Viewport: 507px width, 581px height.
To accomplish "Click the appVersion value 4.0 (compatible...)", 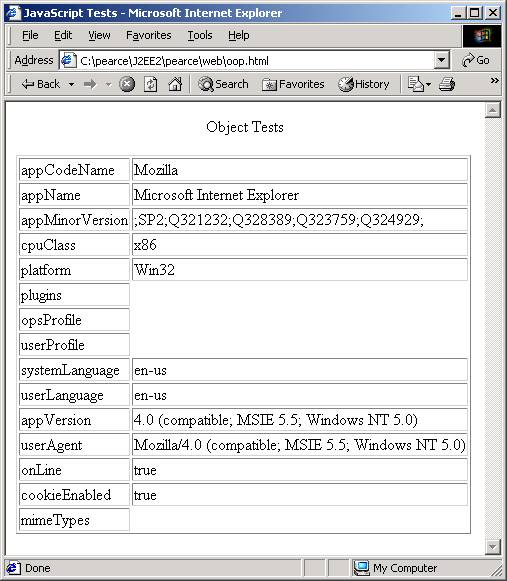I will [x=300, y=420].
